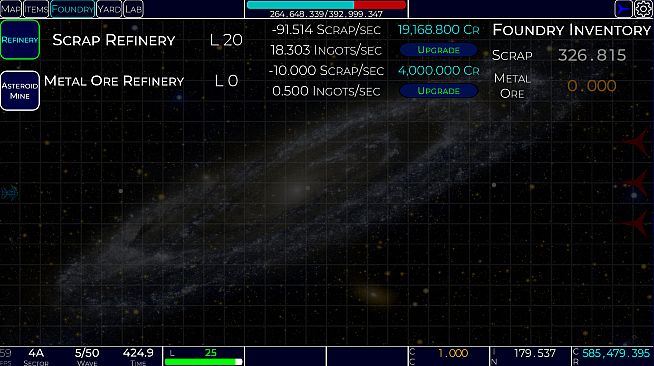Screen dimensions: 654x366
Task: Click the Foundry Inventory heading
Action: coord(571,30)
